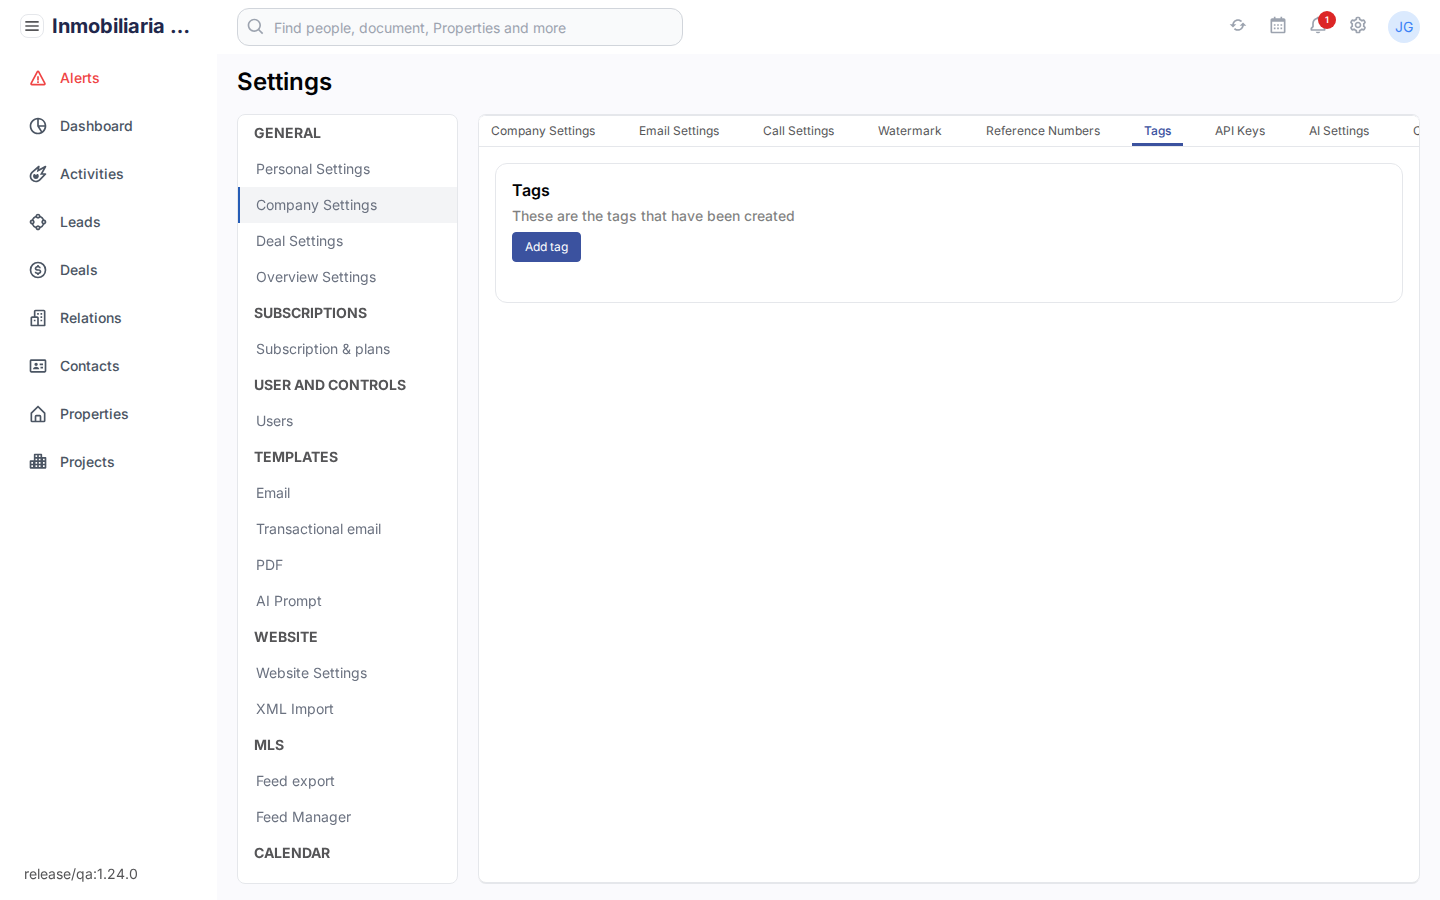Open Personal Settings from the list
This screenshot has height=900, width=1440.
coord(313,169)
